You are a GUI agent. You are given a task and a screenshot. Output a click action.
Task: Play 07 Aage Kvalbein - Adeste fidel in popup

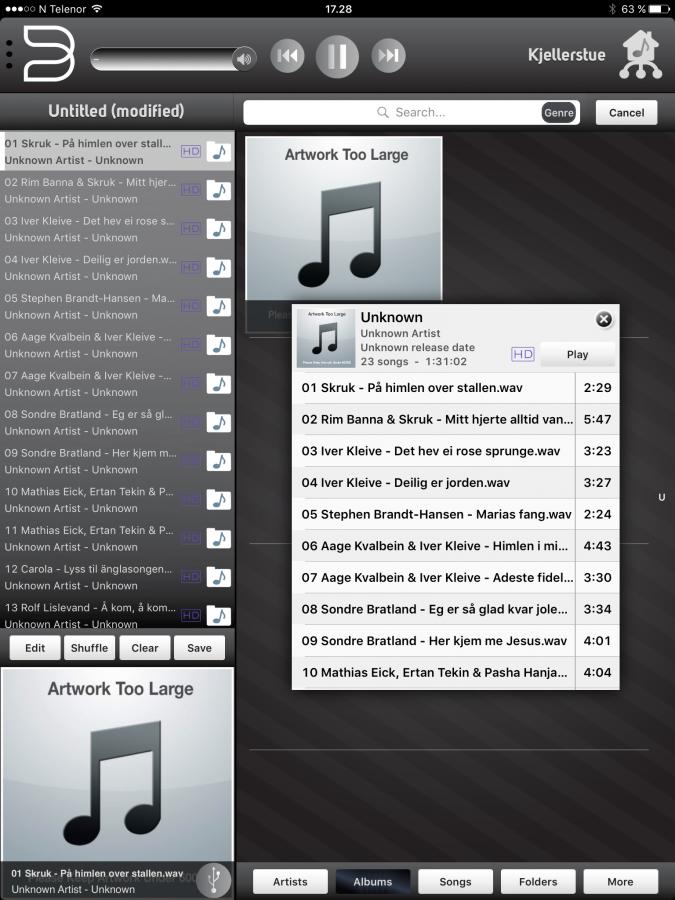[456, 577]
